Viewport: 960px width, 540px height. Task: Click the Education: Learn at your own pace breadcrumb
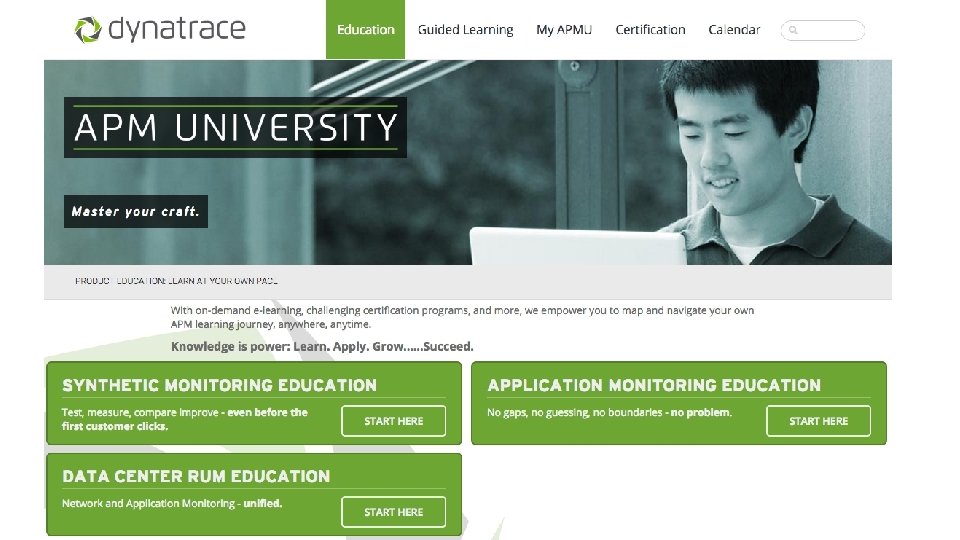click(x=197, y=281)
